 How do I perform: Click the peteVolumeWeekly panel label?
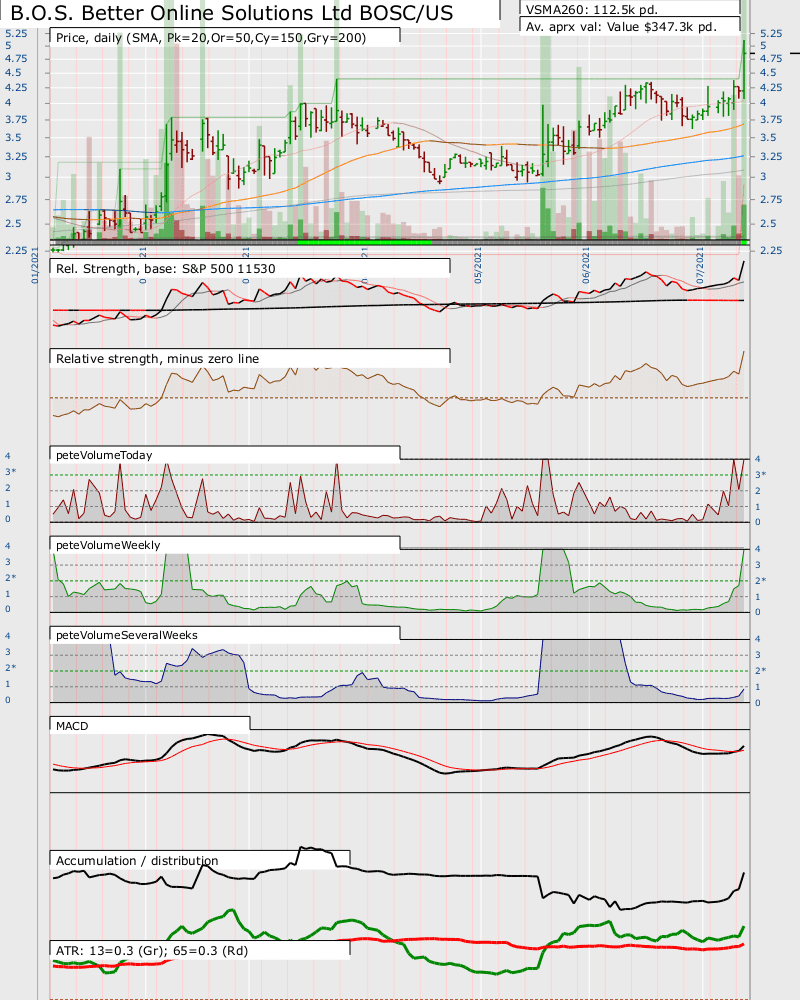coord(108,545)
